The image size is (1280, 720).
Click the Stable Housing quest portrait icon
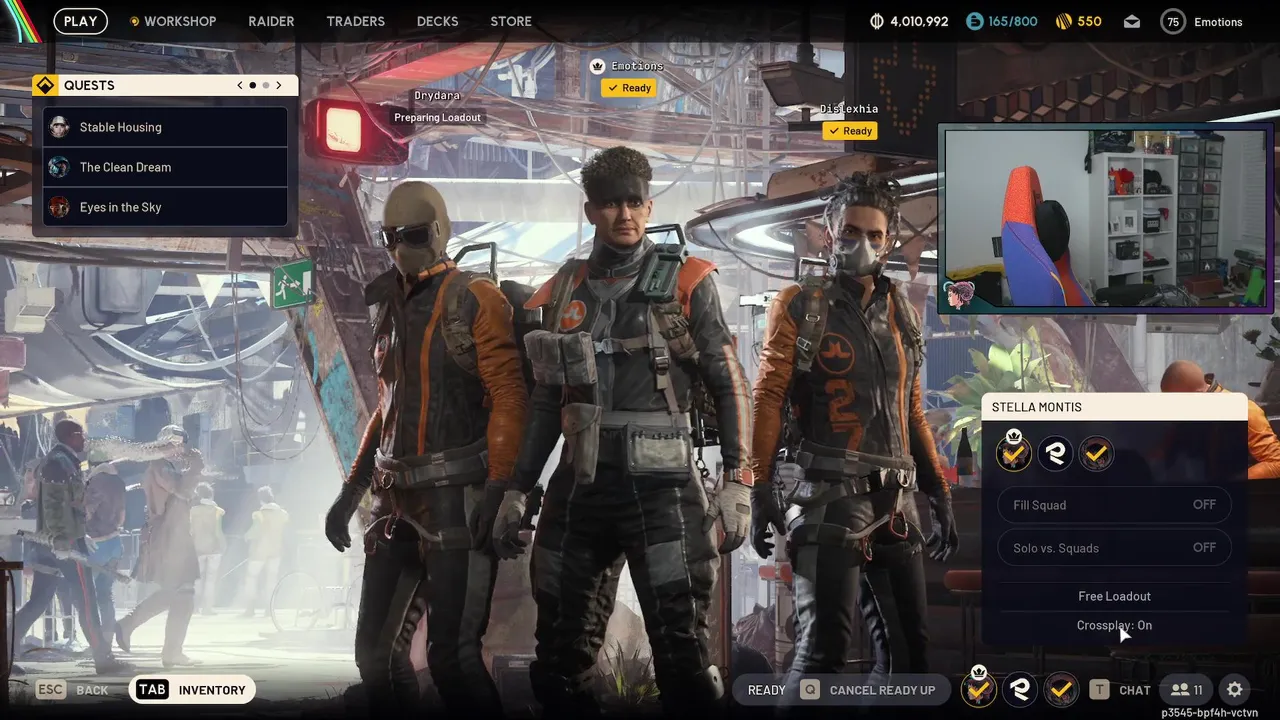pos(59,127)
